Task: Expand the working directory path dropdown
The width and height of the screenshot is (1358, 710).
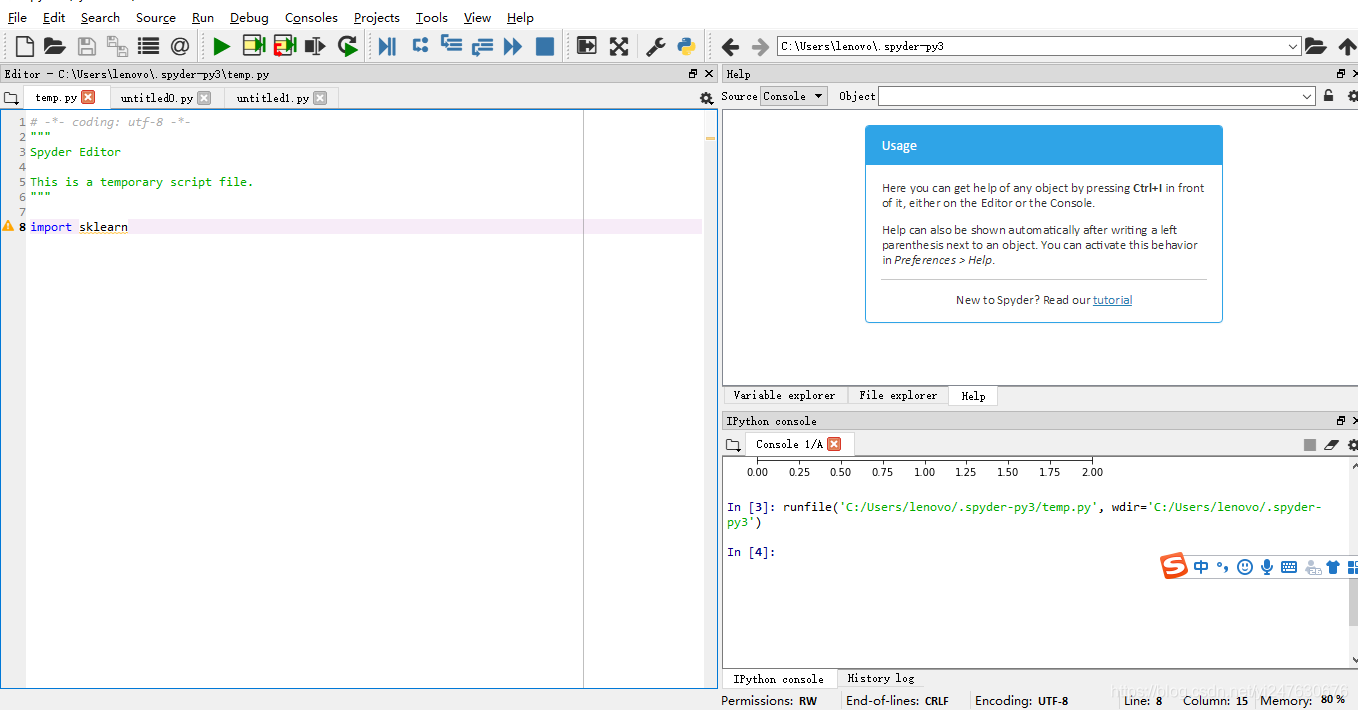Action: tap(1293, 46)
